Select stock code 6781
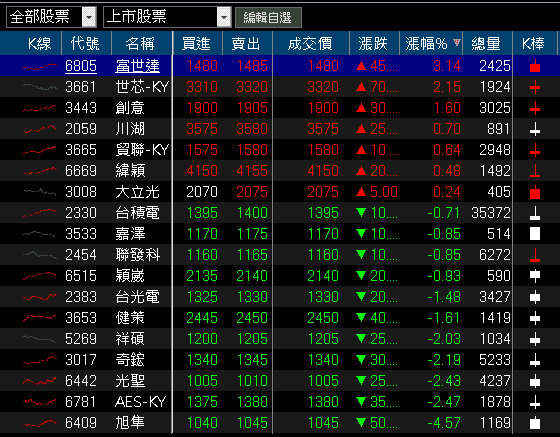This screenshot has width=560, height=437. coord(81,402)
